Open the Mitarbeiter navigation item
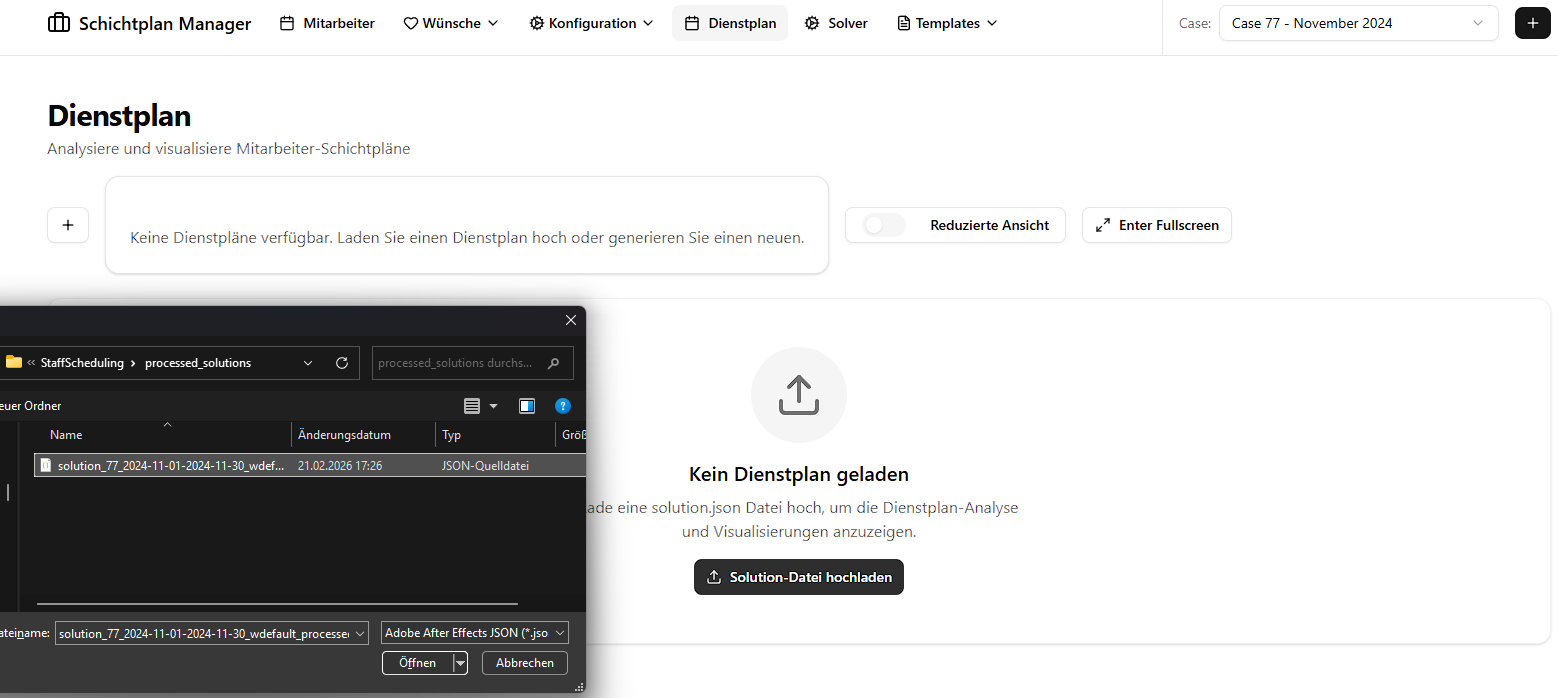The width and height of the screenshot is (1558, 698). coord(327,23)
